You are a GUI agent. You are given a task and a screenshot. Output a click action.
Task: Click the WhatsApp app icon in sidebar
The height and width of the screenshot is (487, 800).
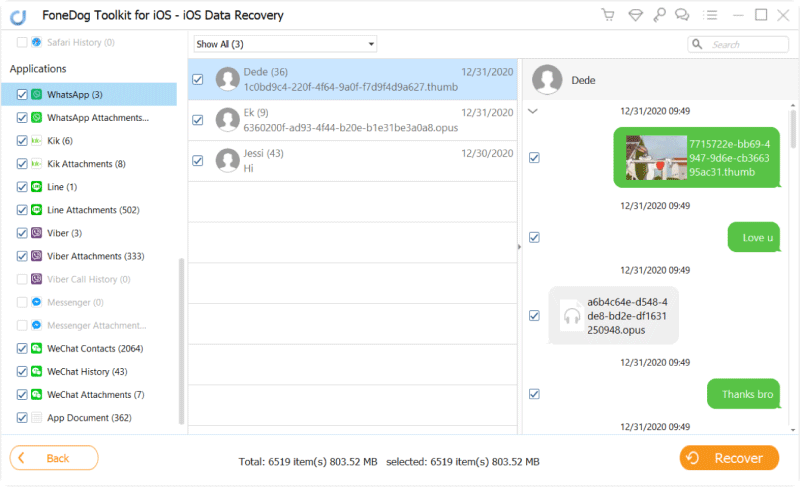pyautogui.click(x=37, y=94)
